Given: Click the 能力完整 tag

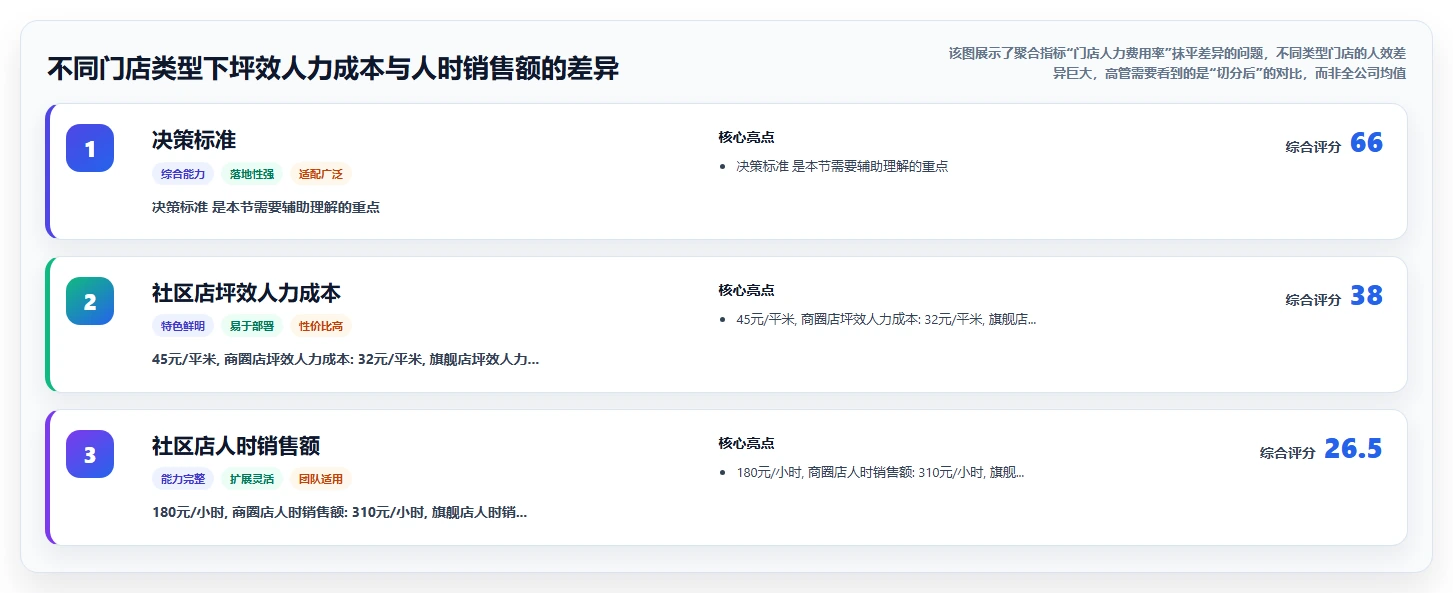Looking at the screenshot, I should coord(183,479).
